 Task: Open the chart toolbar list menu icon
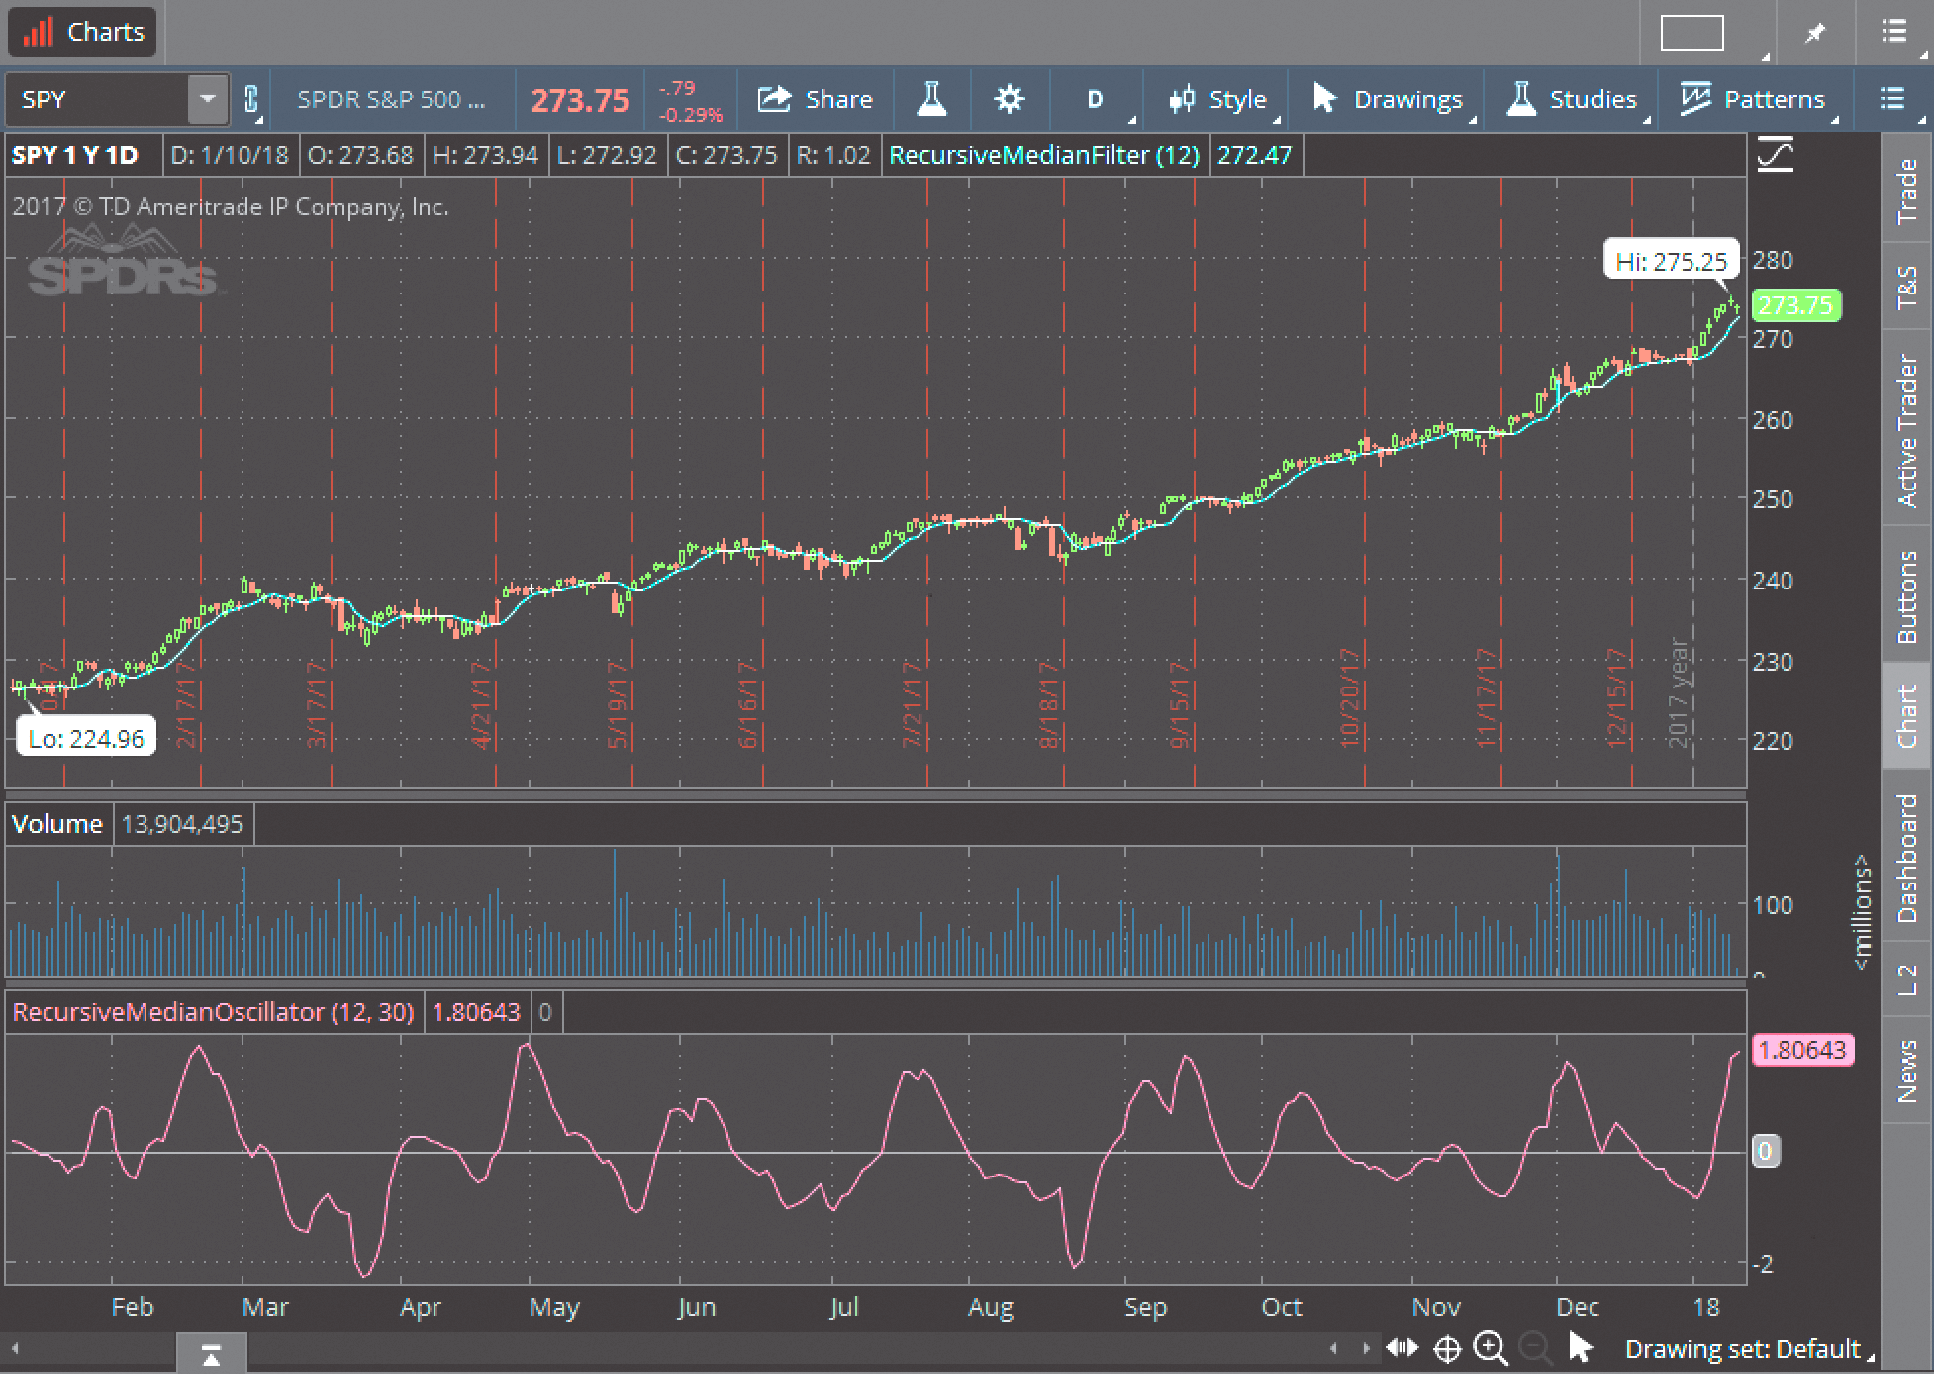point(1892,99)
